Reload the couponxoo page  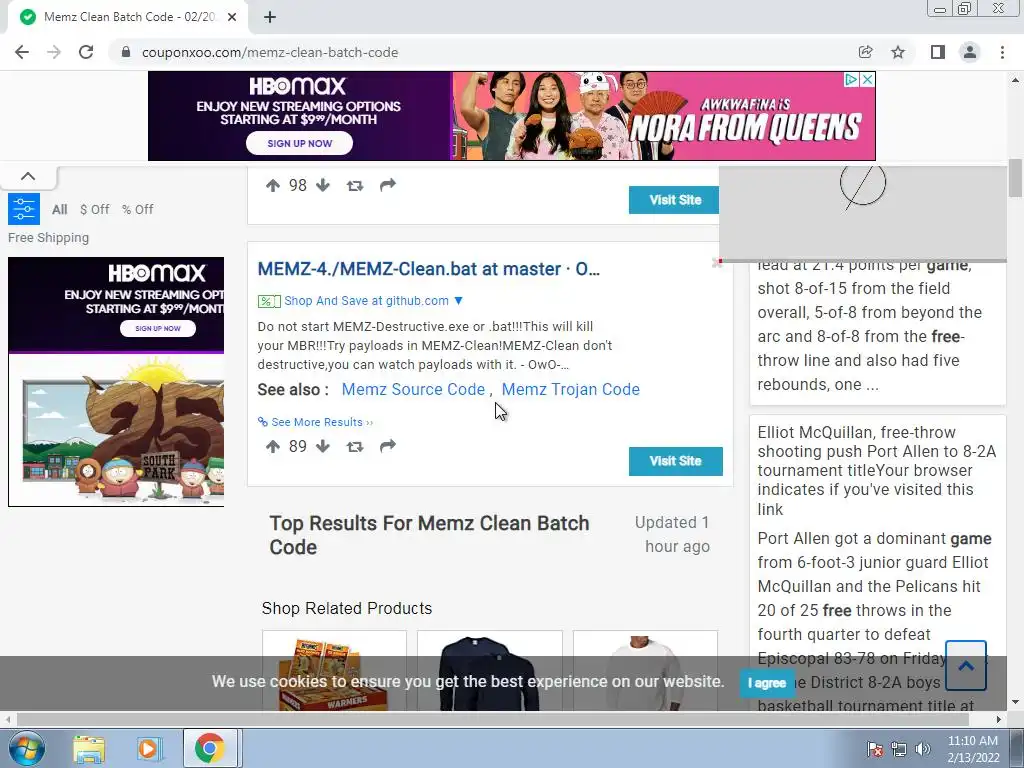[x=86, y=52]
